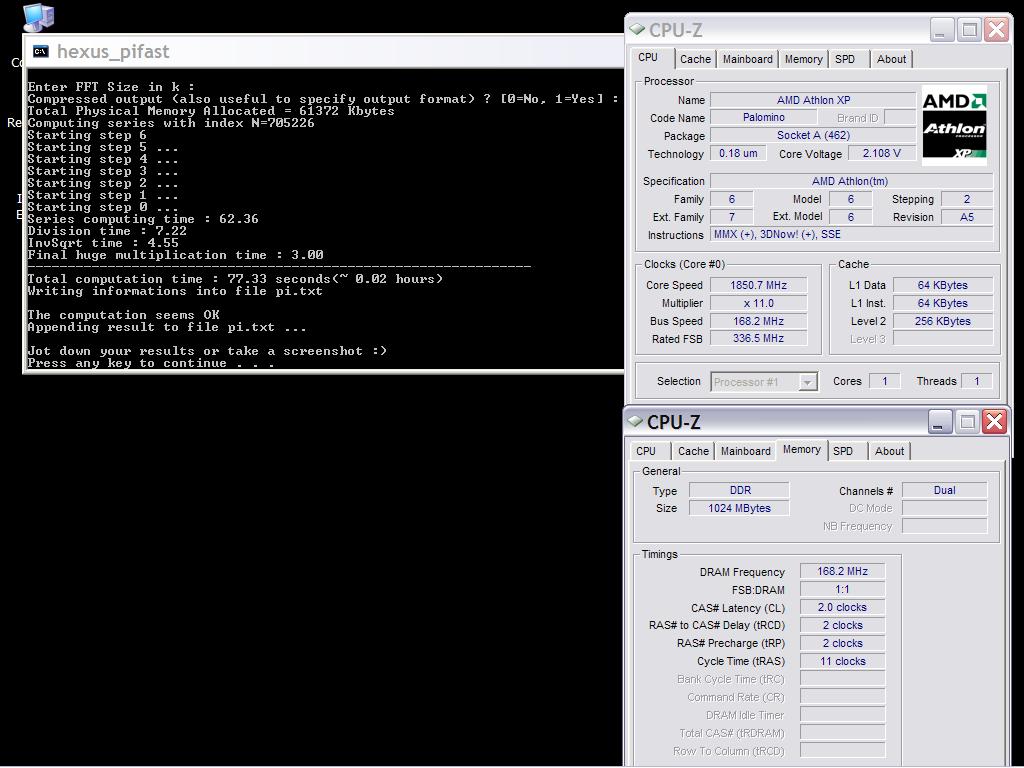1024x768 pixels.
Task: Click the Palomino code name value
Action: [x=763, y=118]
